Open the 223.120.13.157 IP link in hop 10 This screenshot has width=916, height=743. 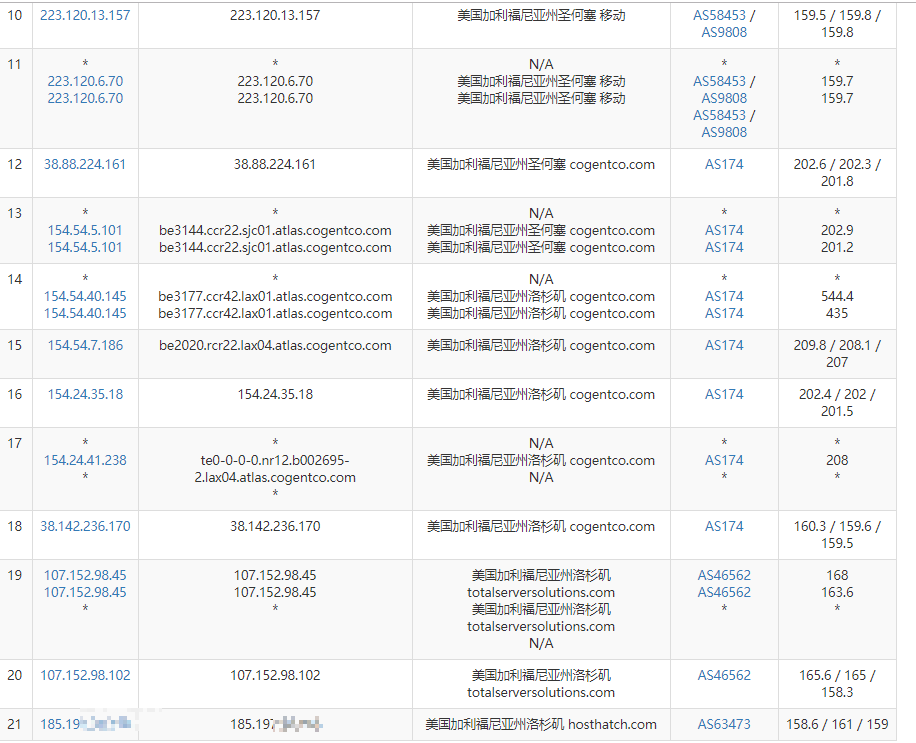(85, 15)
